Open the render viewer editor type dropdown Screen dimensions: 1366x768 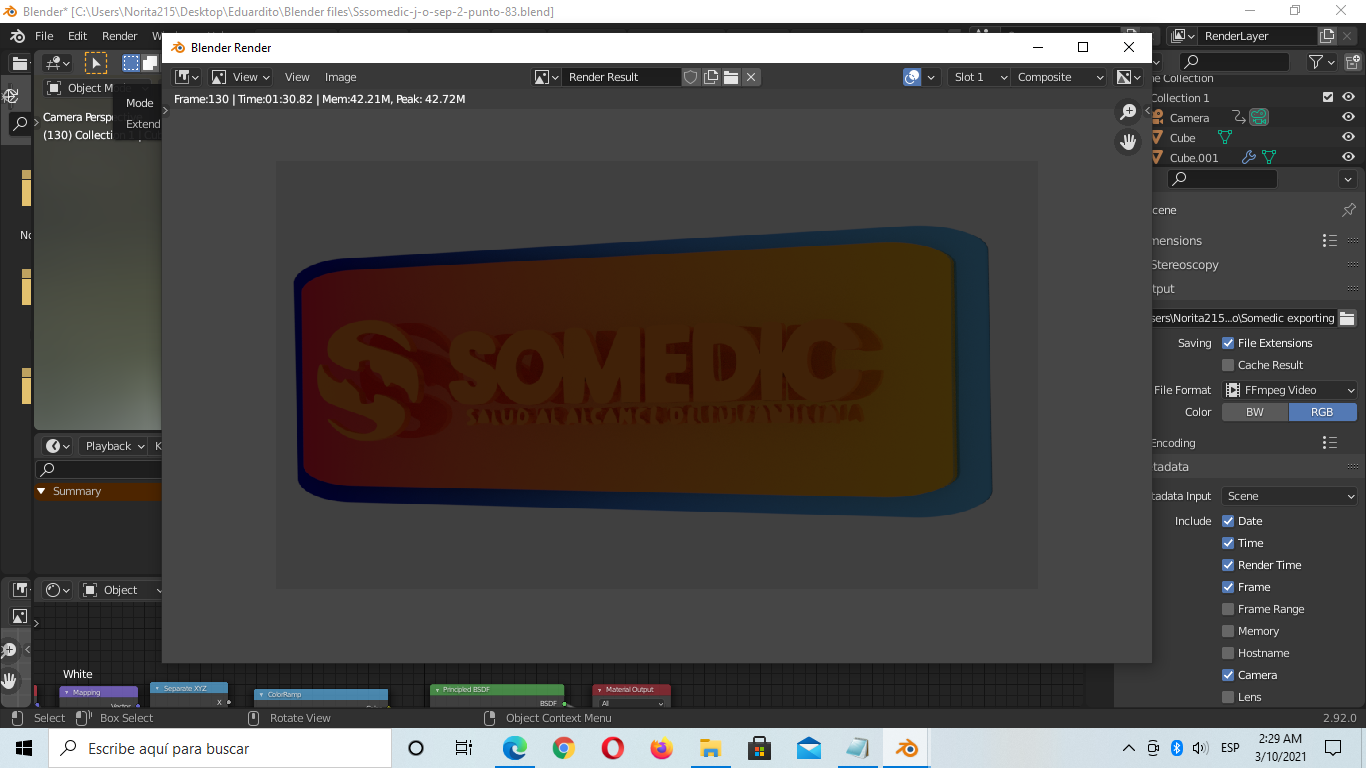click(187, 77)
